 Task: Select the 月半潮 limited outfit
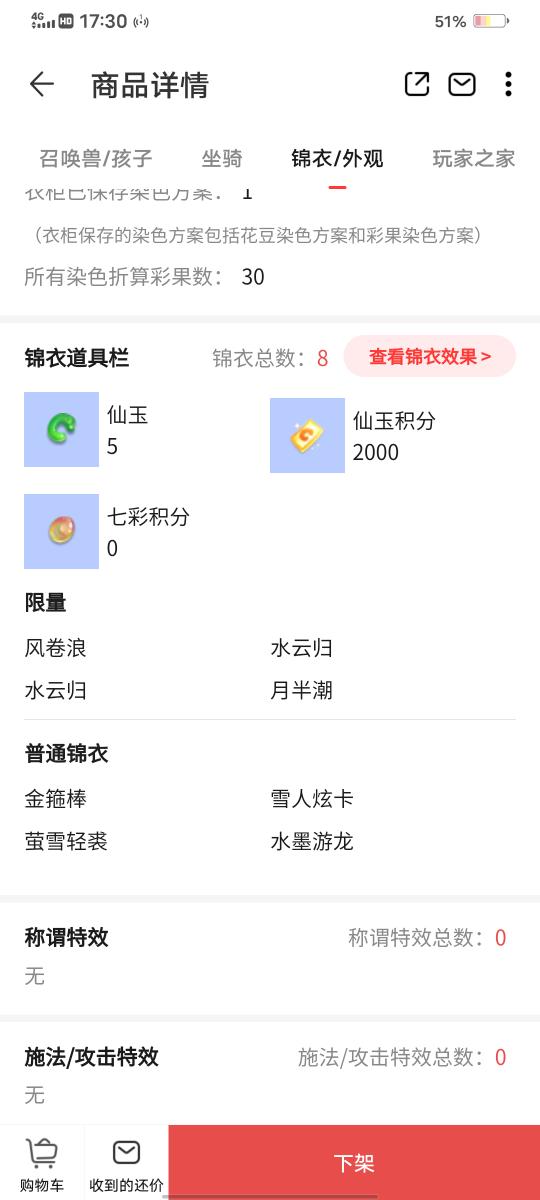pyautogui.click(x=301, y=690)
